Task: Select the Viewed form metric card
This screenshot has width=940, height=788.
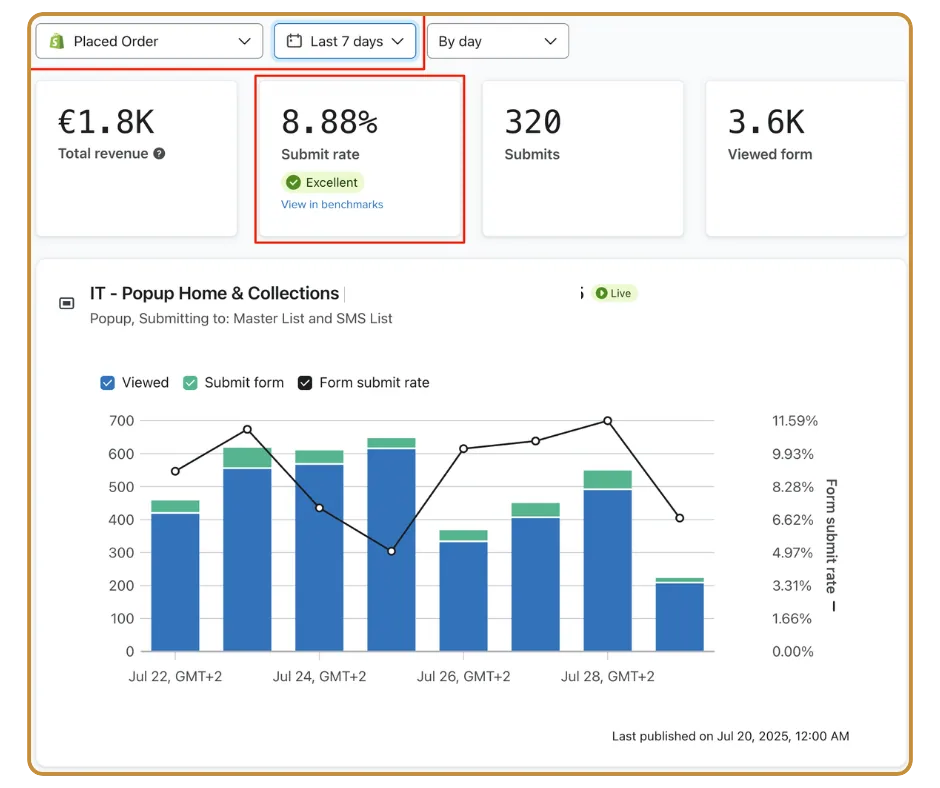Action: point(806,158)
